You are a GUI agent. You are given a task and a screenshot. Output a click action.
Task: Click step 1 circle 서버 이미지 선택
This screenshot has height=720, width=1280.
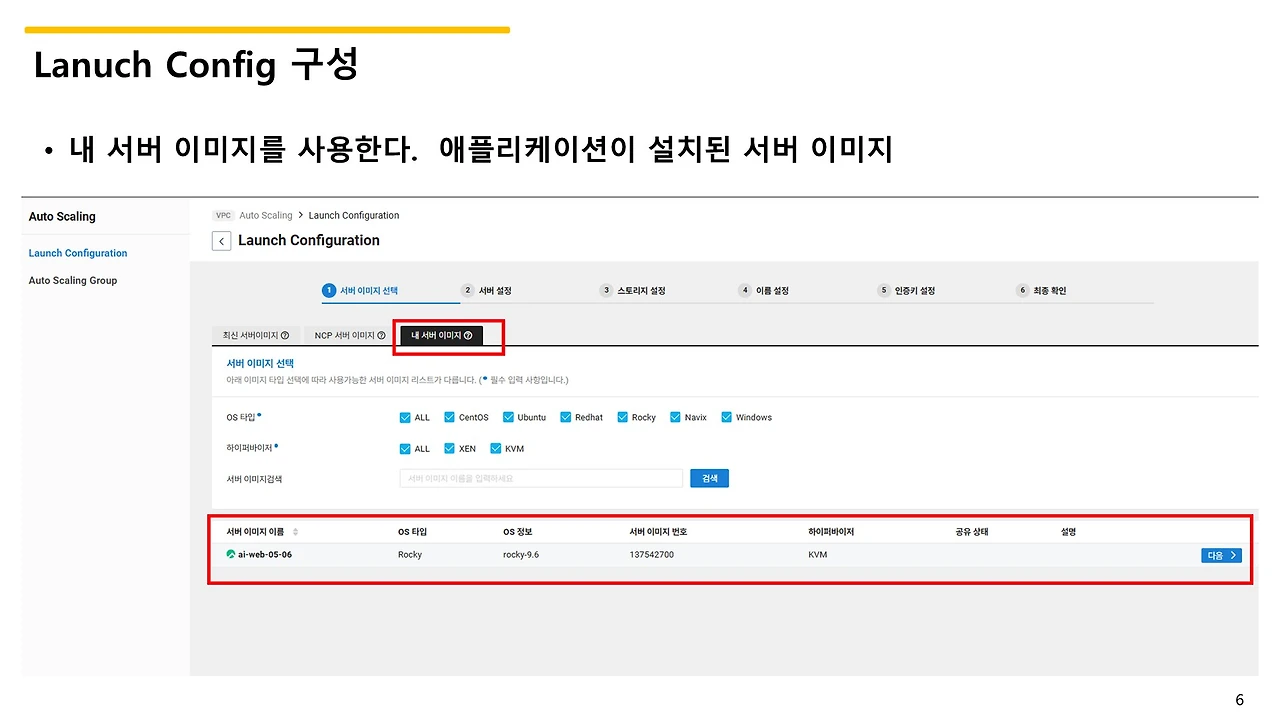pos(328,291)
